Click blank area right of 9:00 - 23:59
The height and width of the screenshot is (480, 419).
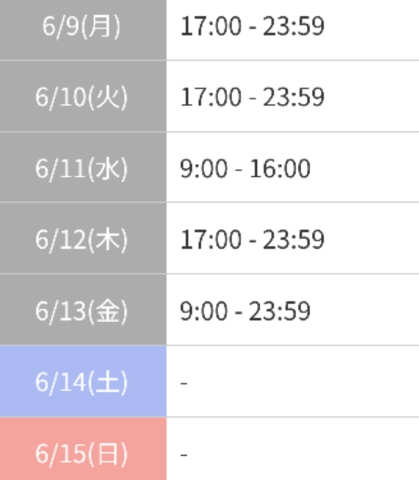pos(365,311)
